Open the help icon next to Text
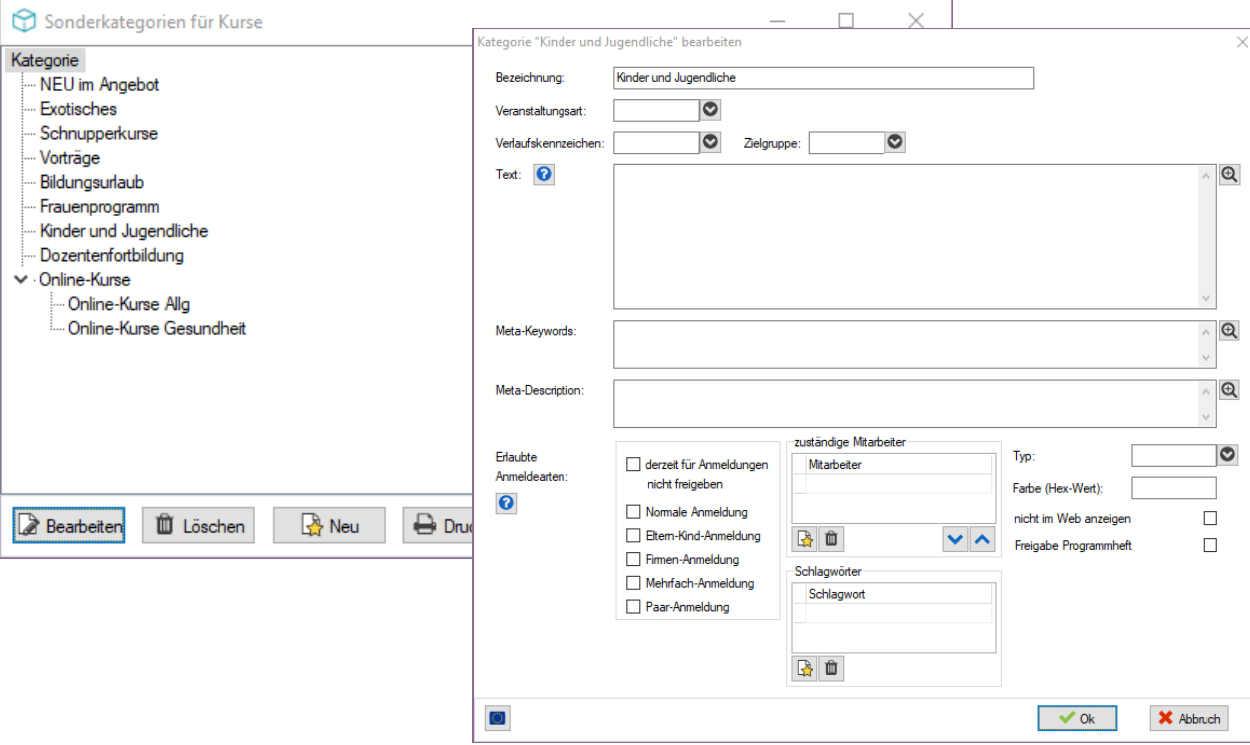The width and height of the screenshot is (1250, 745). [x=544, y=175]
